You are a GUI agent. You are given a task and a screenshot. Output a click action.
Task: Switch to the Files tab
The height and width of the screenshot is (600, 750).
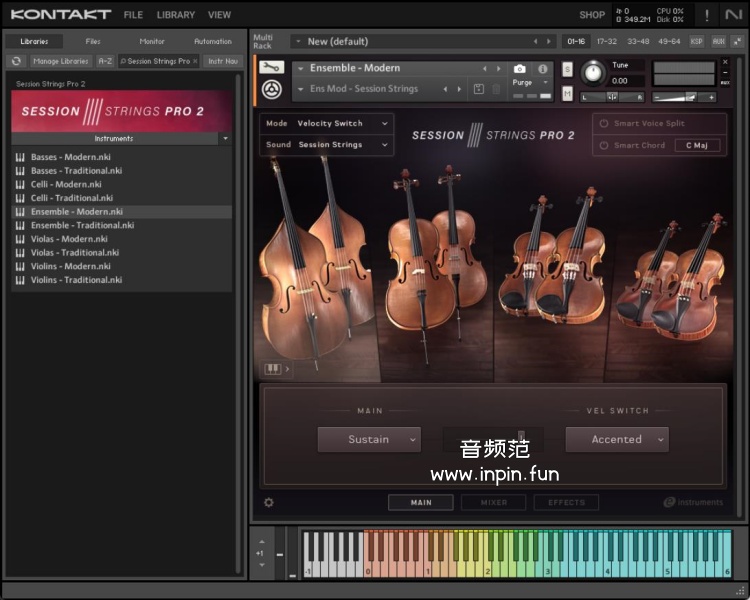tap(93, 41)
